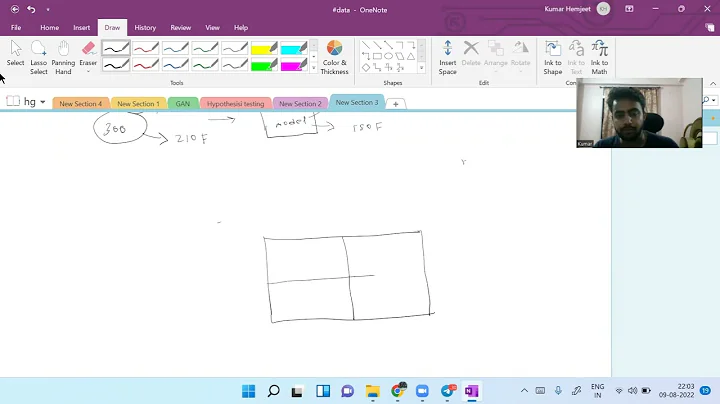This screenshot has width=720, height=404.
Task: Select the rectangle shape in Shapes
Action: [x=377, y=56]
